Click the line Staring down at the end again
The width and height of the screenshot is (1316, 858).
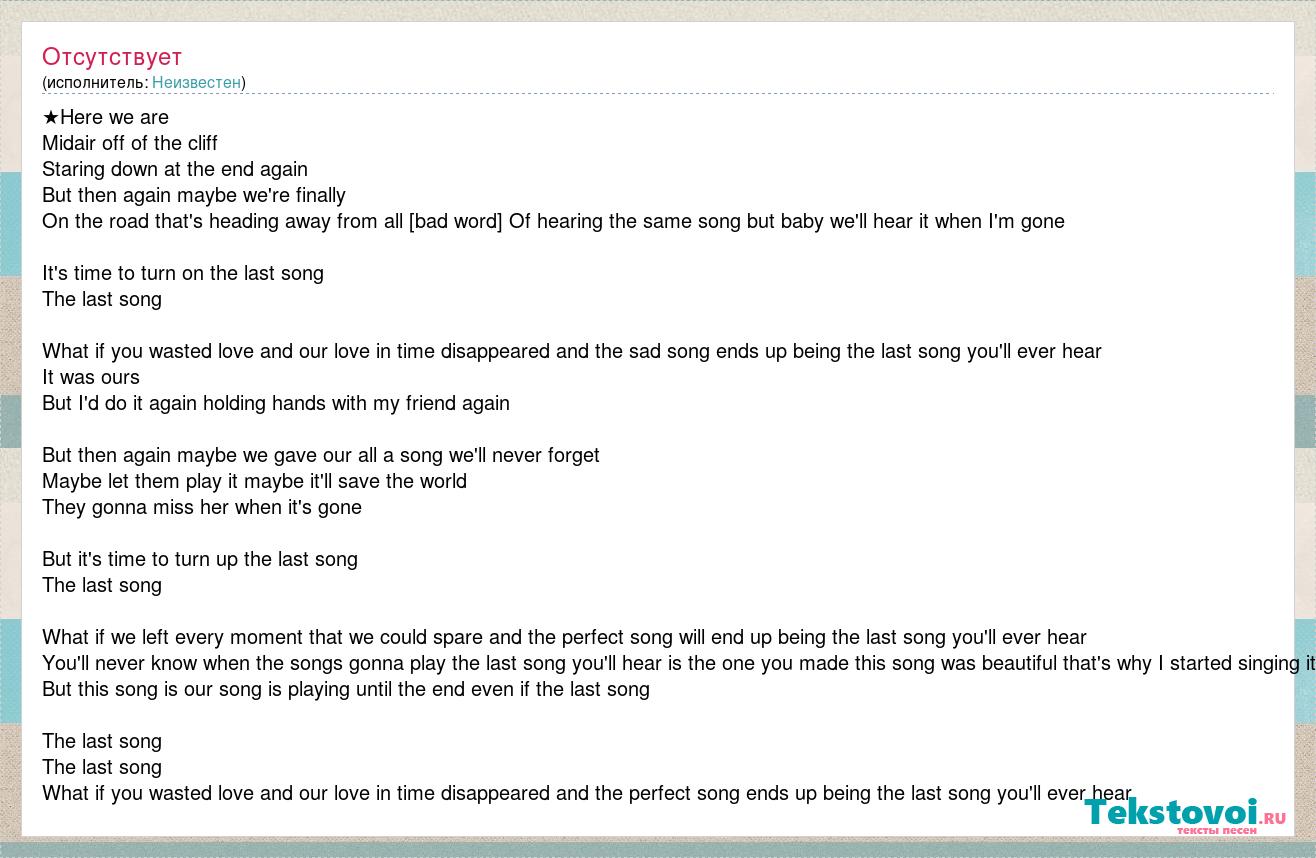coord(175,169)
